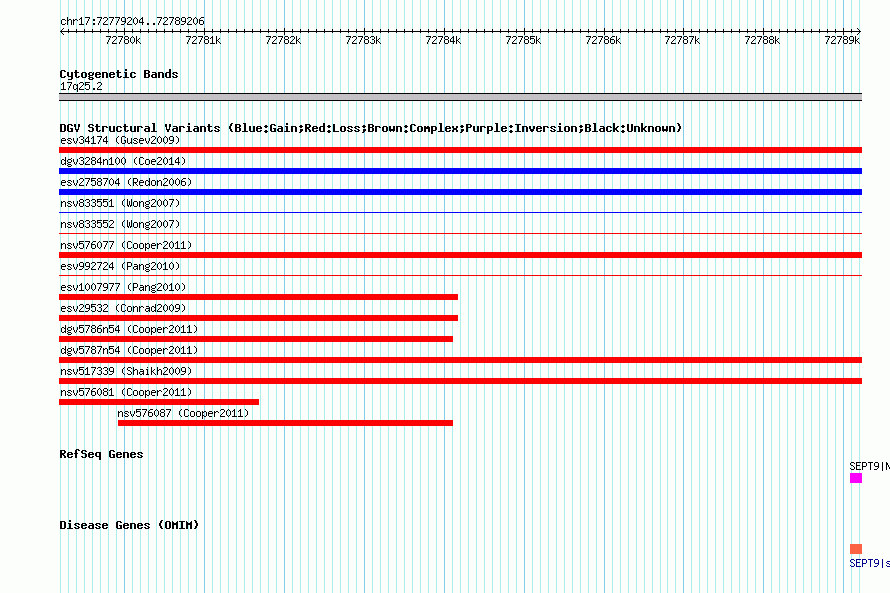Screen dimensions: 890x593
Task: Select the esv29532 (Conrad2009) red bar
Action: point(258,318)
